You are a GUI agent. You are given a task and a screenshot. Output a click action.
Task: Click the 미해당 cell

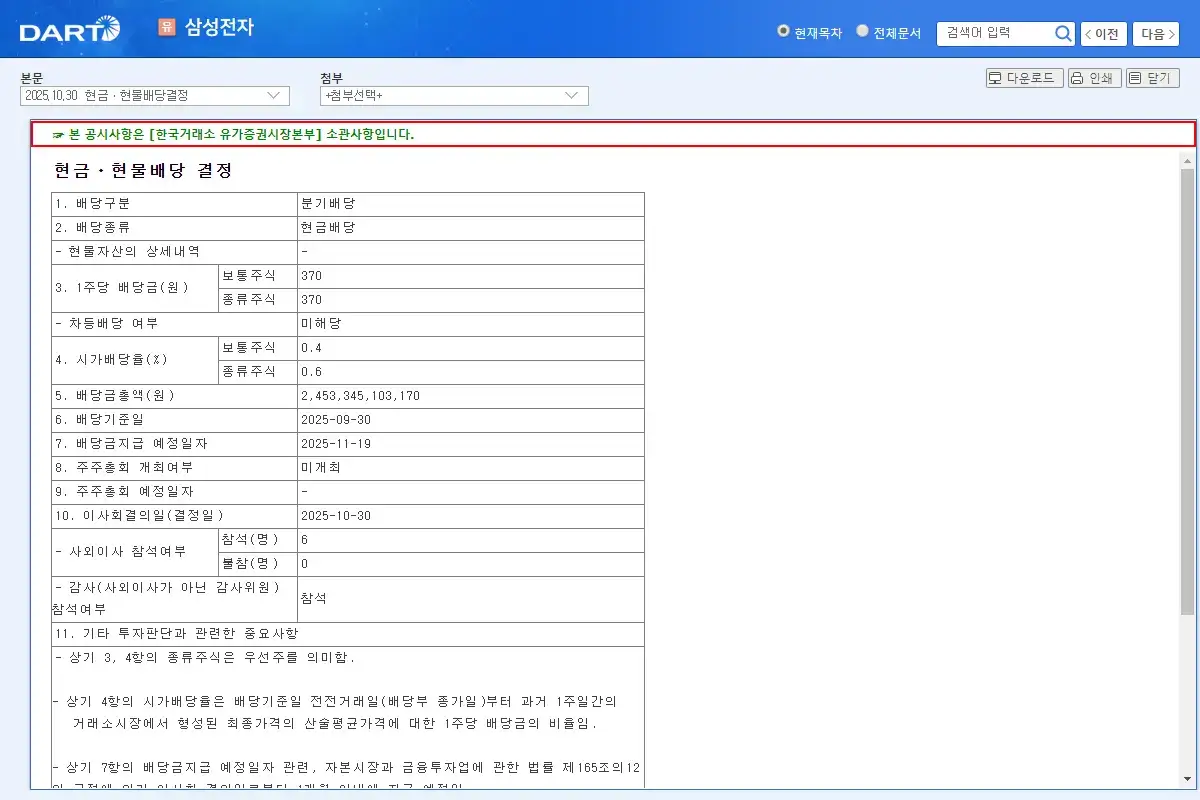[x=471, y=324]
